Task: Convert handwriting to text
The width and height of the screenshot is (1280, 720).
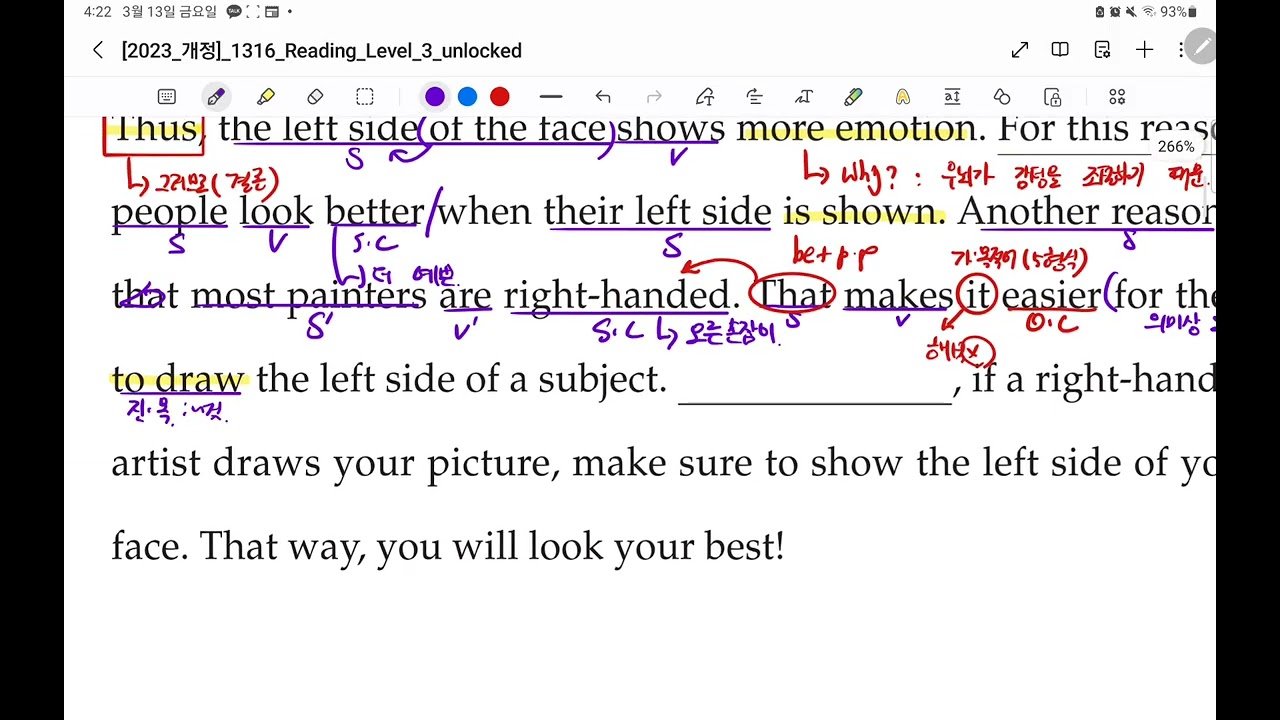Action: [x=804, y=97]
